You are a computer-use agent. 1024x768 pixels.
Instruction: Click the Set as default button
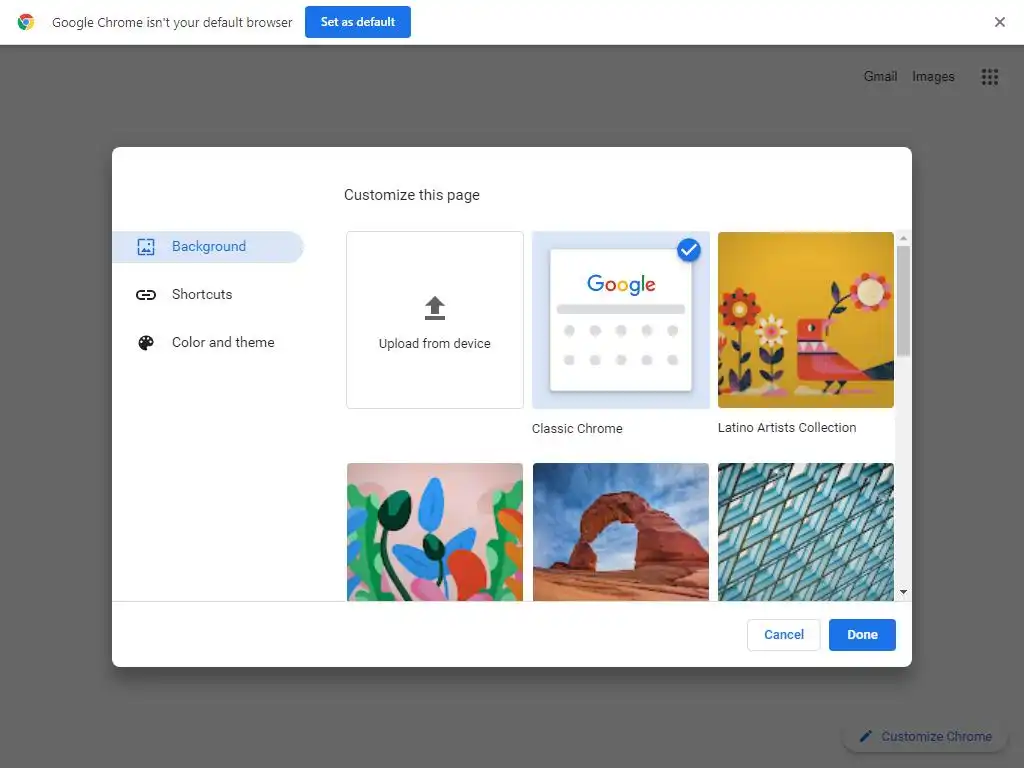pyautogui.click(x=357, y=22)
